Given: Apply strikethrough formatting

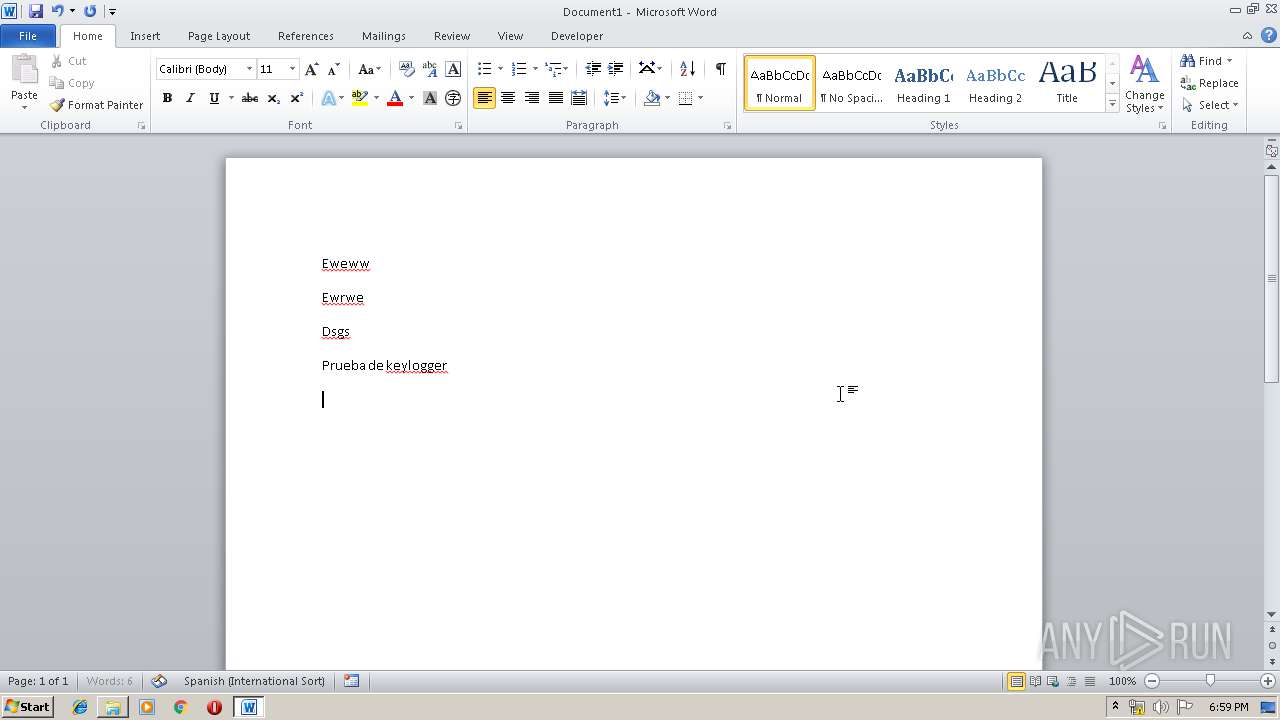Looking at the screenshot, I should [250, 98].
